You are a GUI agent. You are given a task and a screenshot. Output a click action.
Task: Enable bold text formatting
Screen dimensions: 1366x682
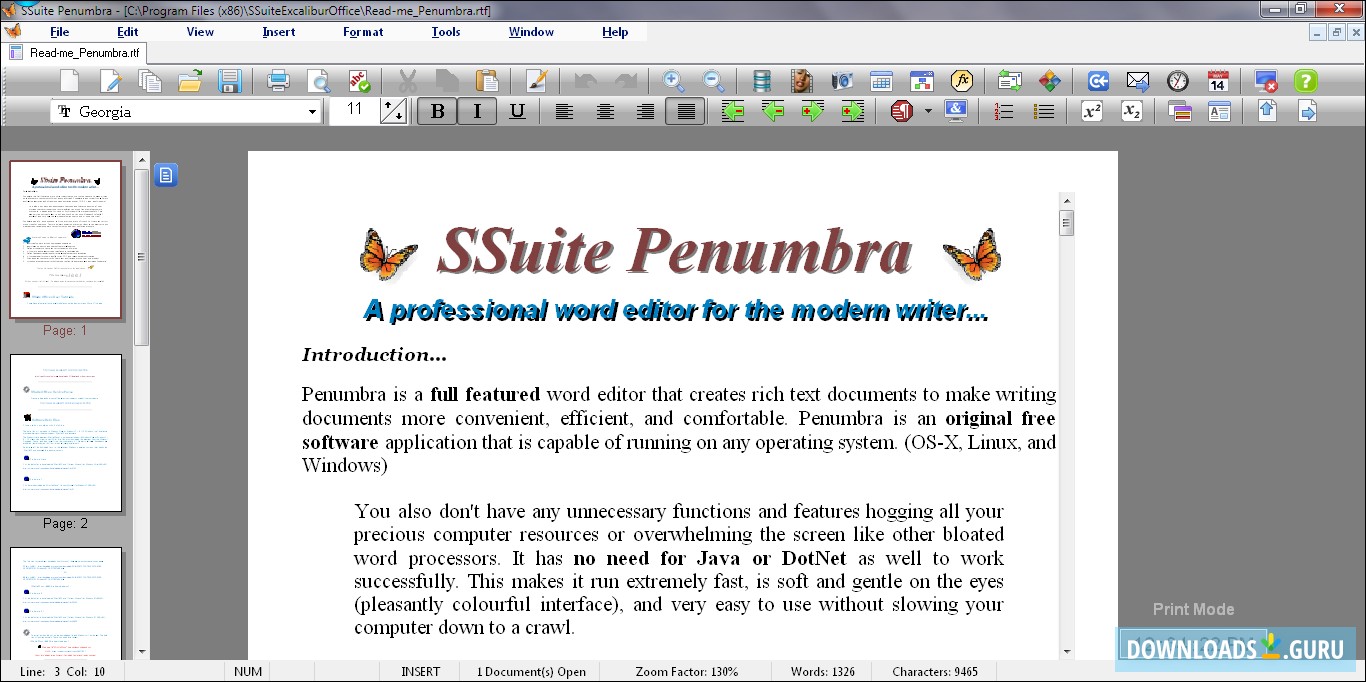click(437, 111)
